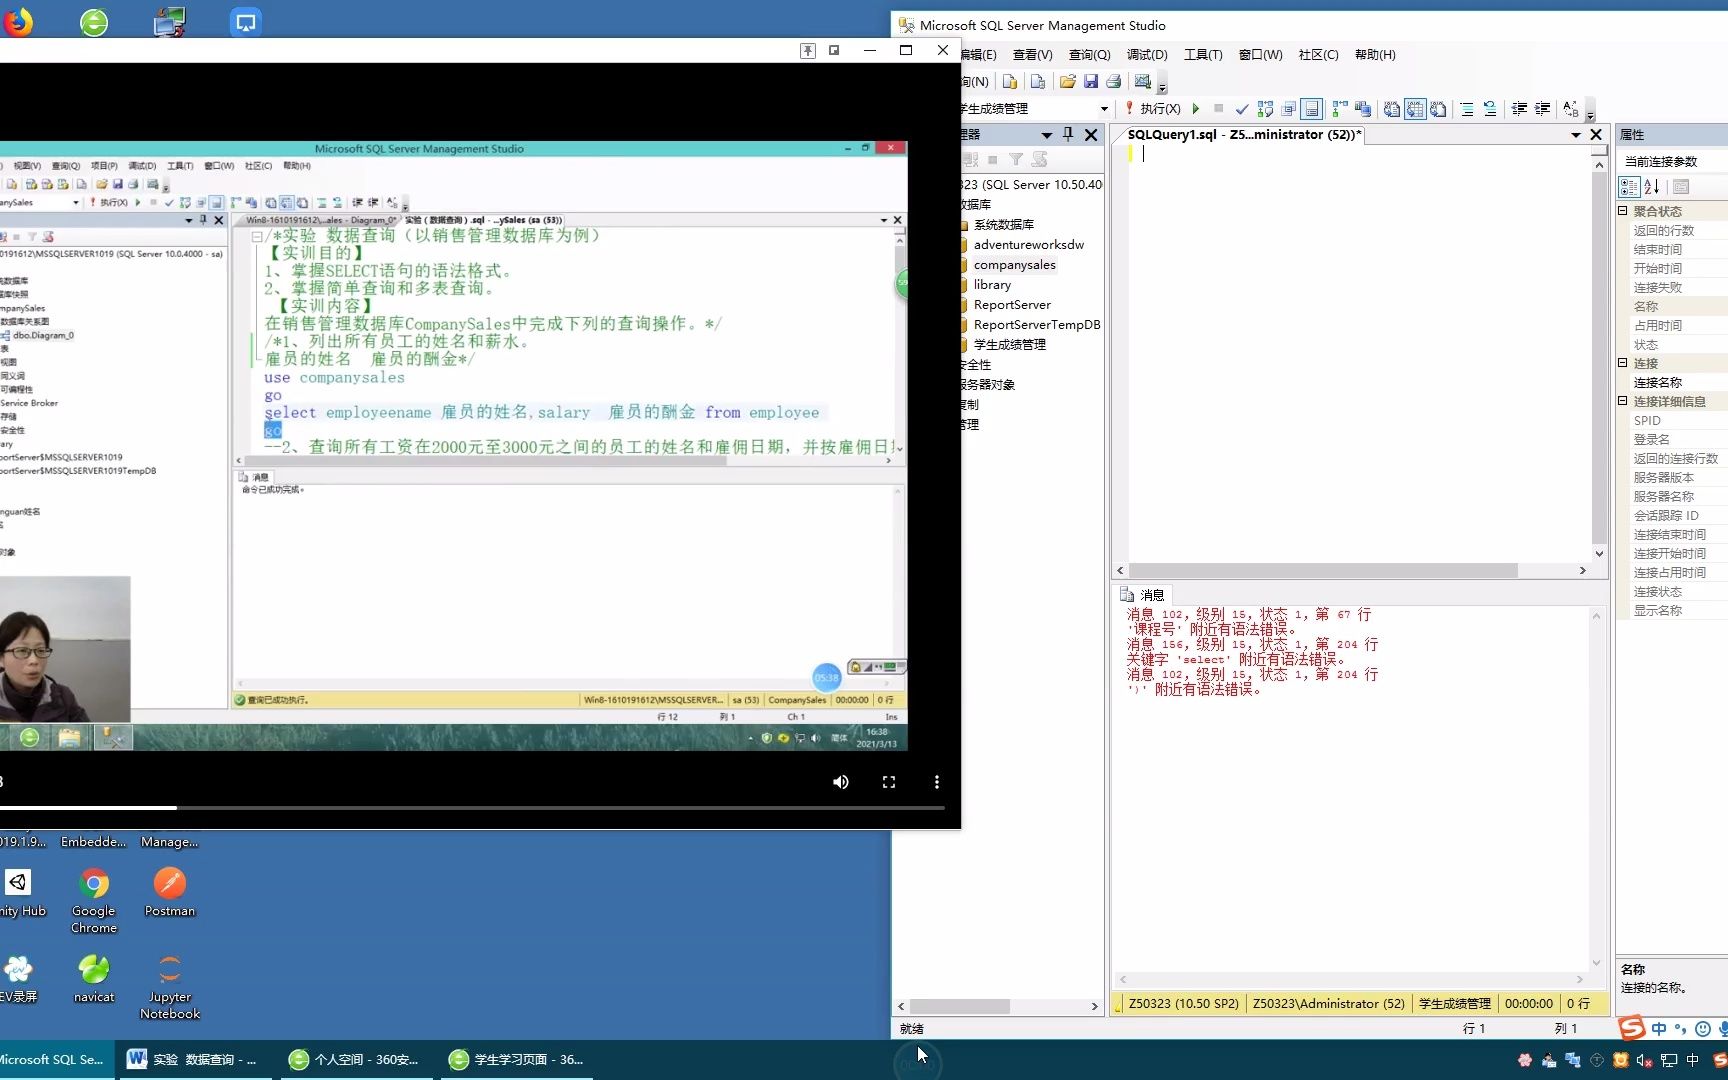This screenshot has width=1728, height=1080.
Task: Print using the printer toolbar icon
Action: tap(1114, 82)
